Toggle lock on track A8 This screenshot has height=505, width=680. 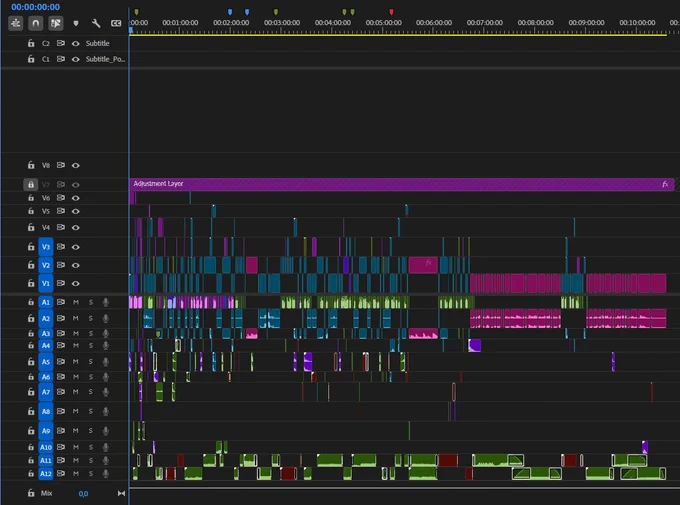(x=31, y=411)
